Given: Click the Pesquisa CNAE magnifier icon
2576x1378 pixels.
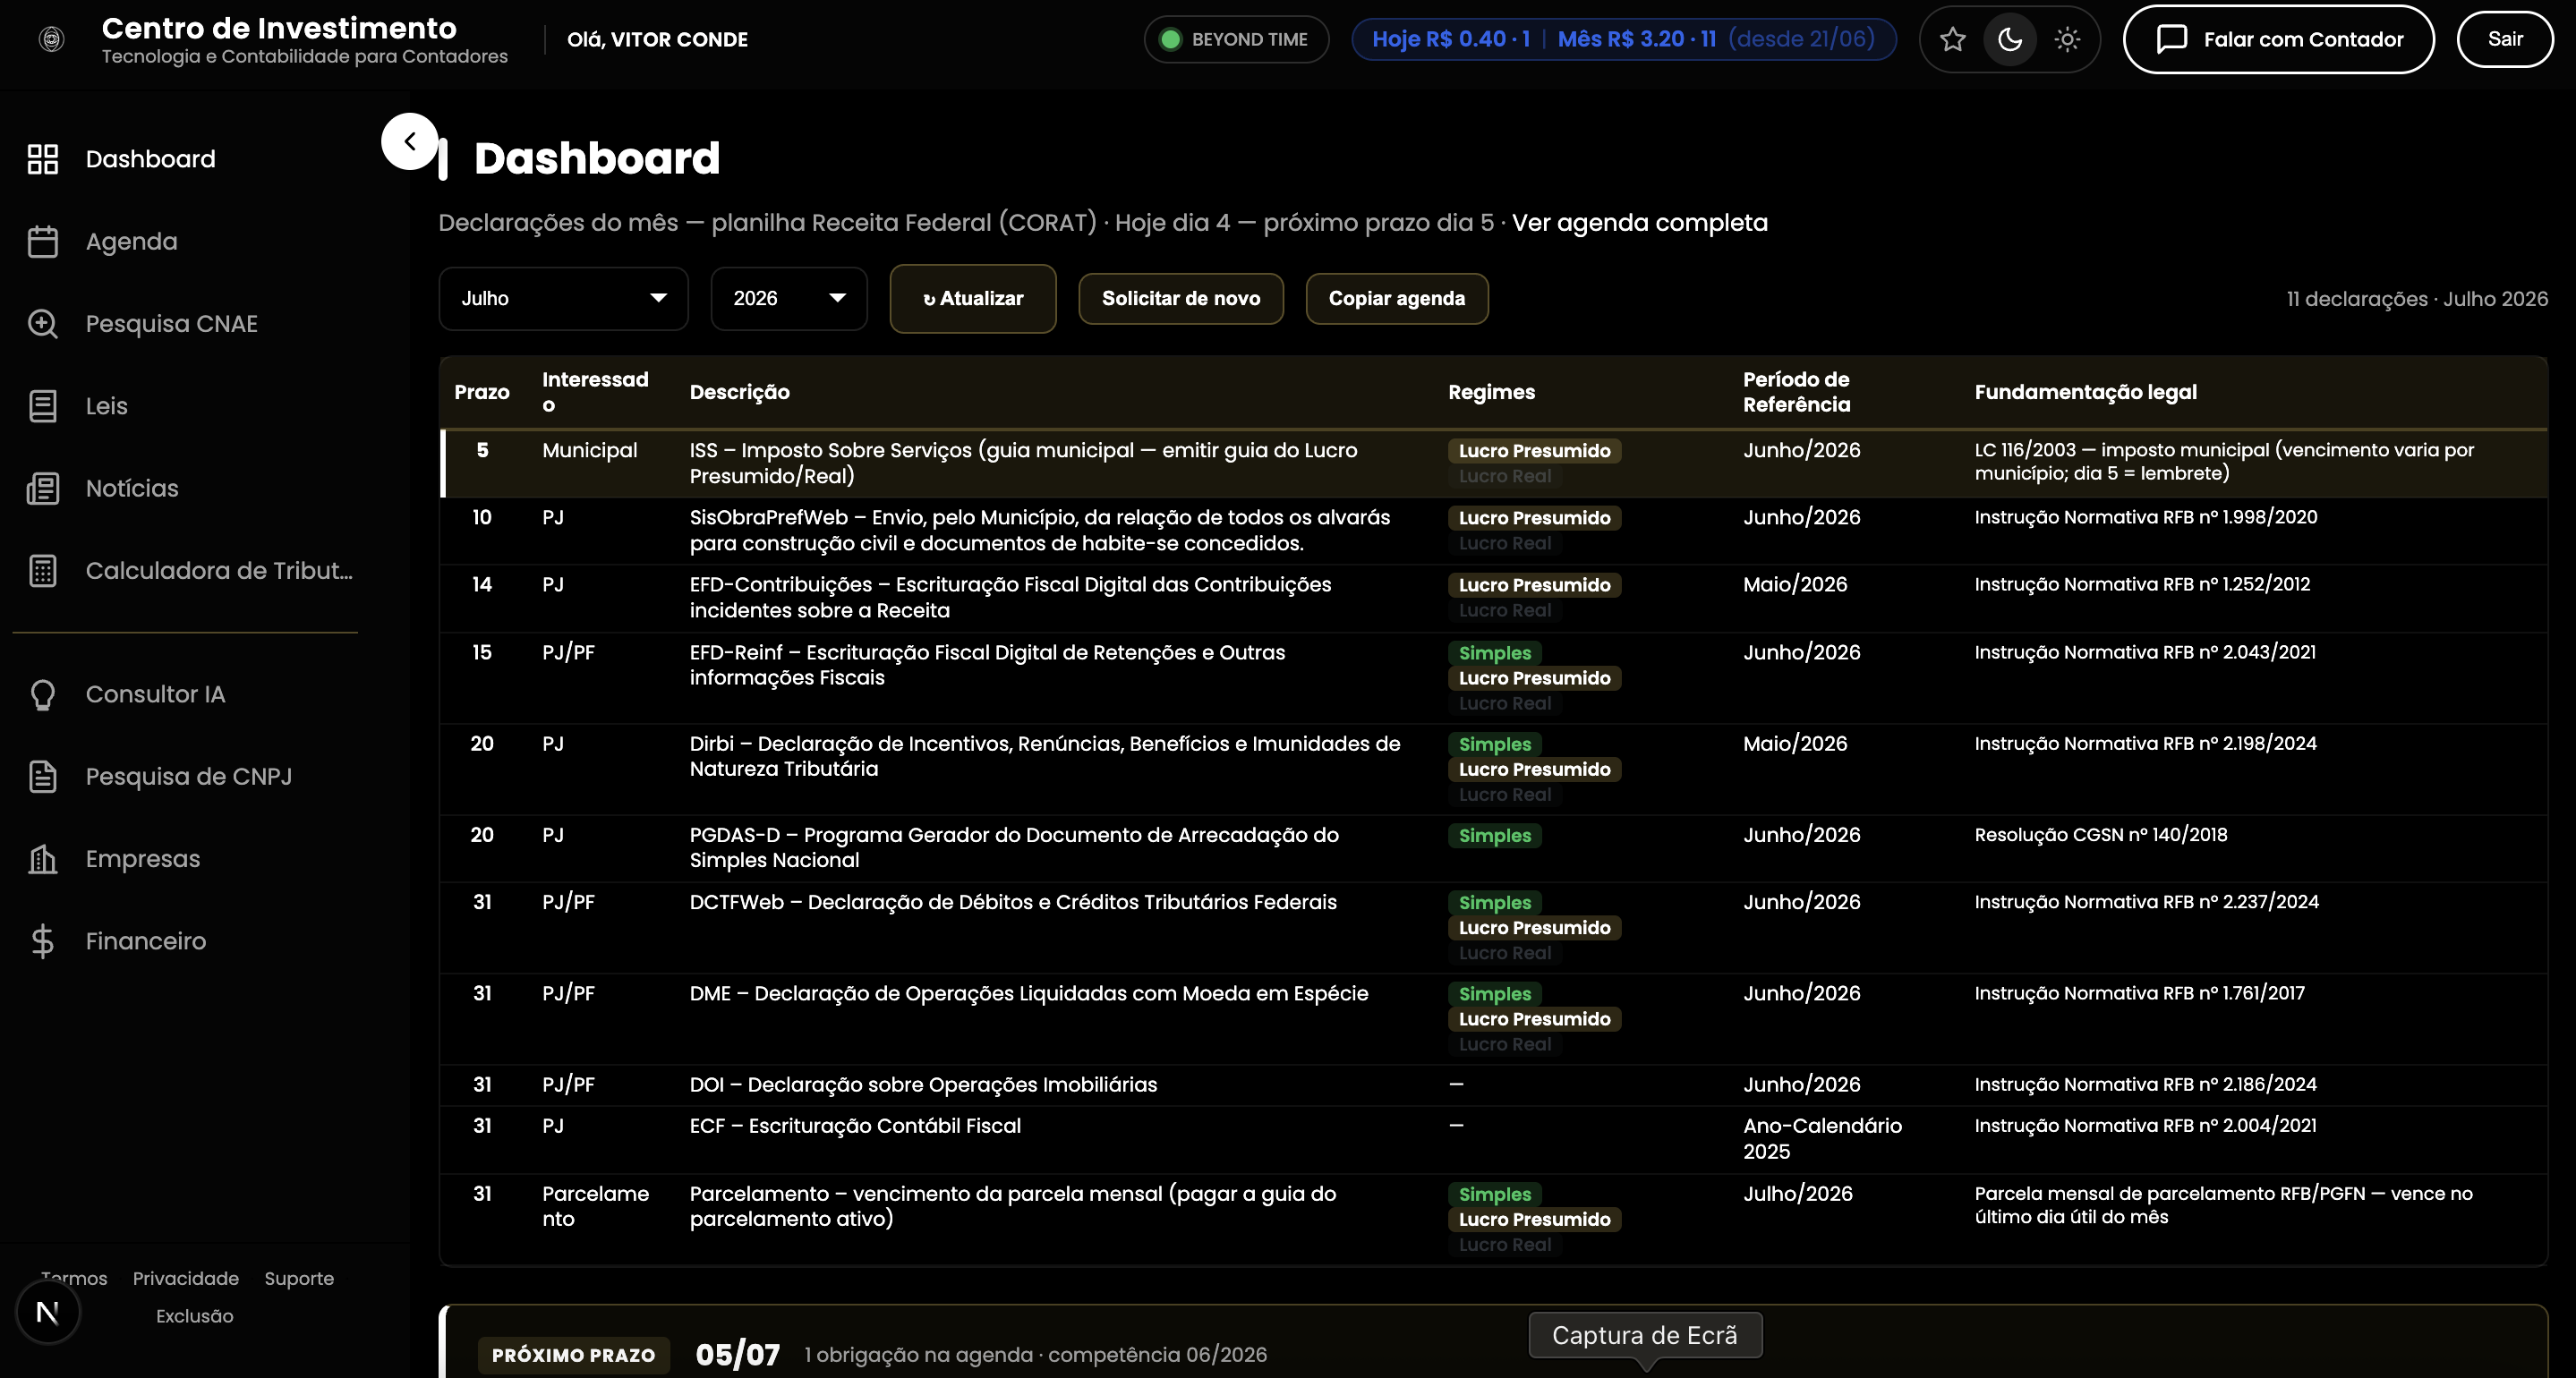Looking at the screenshot, I should [42, 324].
